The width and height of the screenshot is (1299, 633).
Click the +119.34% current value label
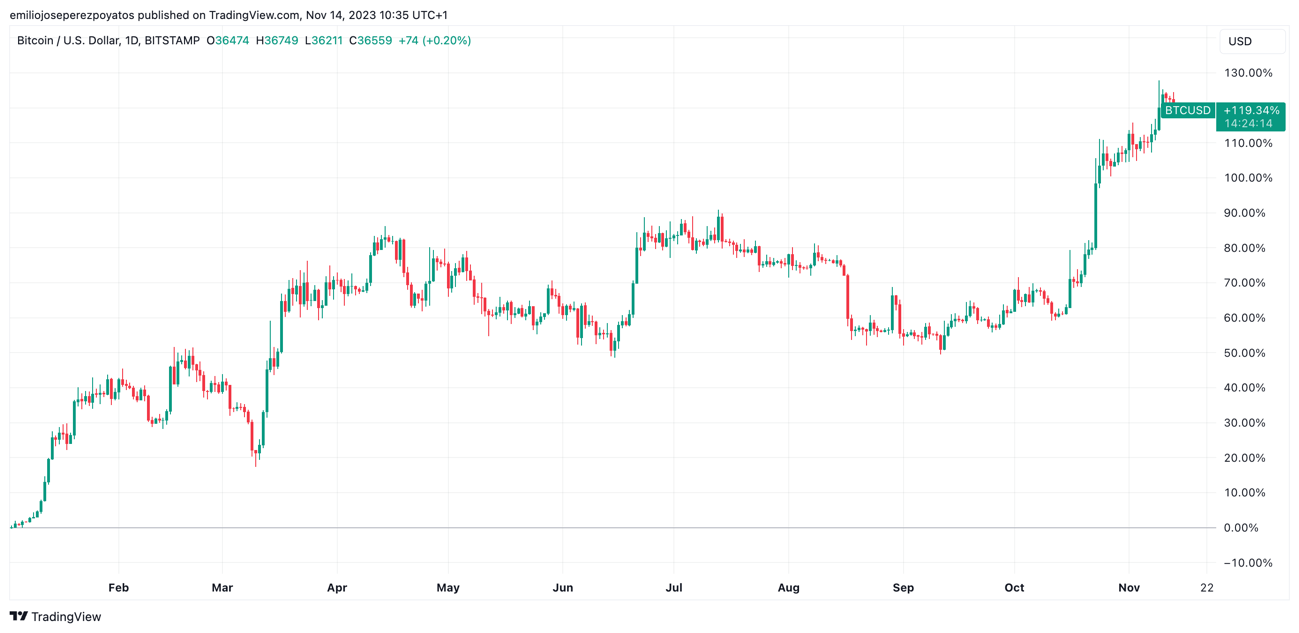(1251, 111)
